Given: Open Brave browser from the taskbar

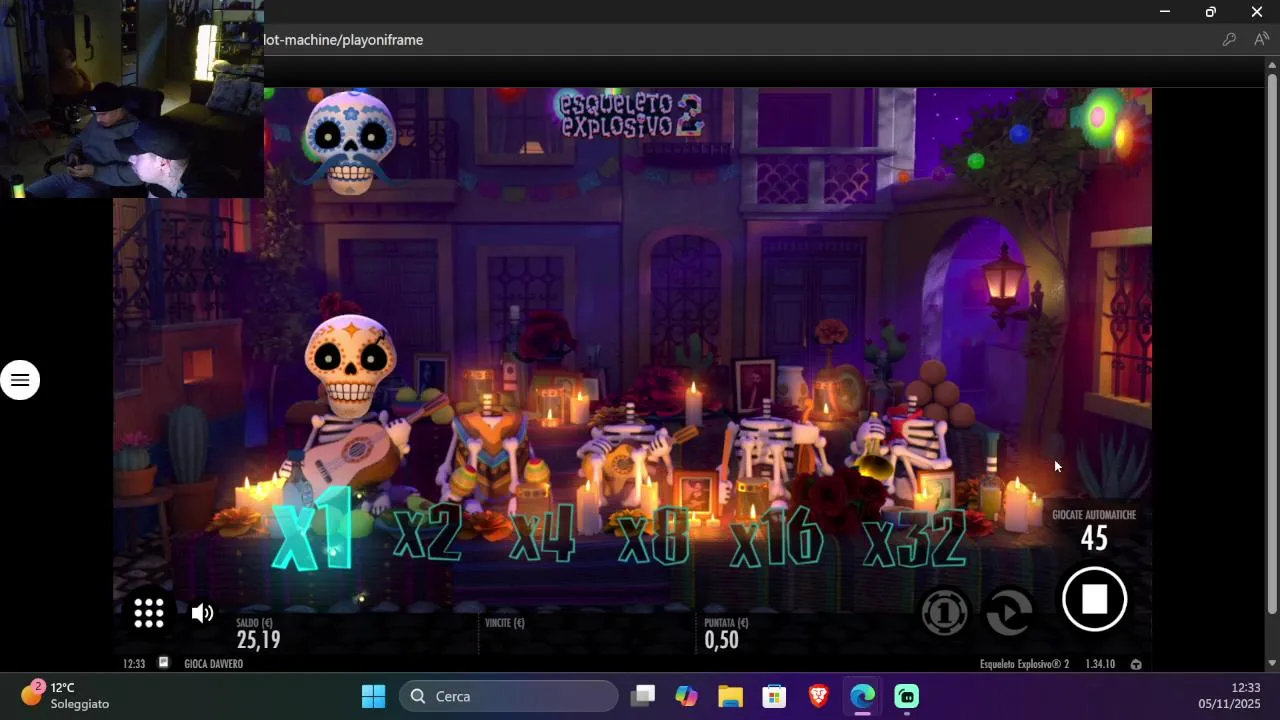Looking at the screenshot, I should click(818, 696).
